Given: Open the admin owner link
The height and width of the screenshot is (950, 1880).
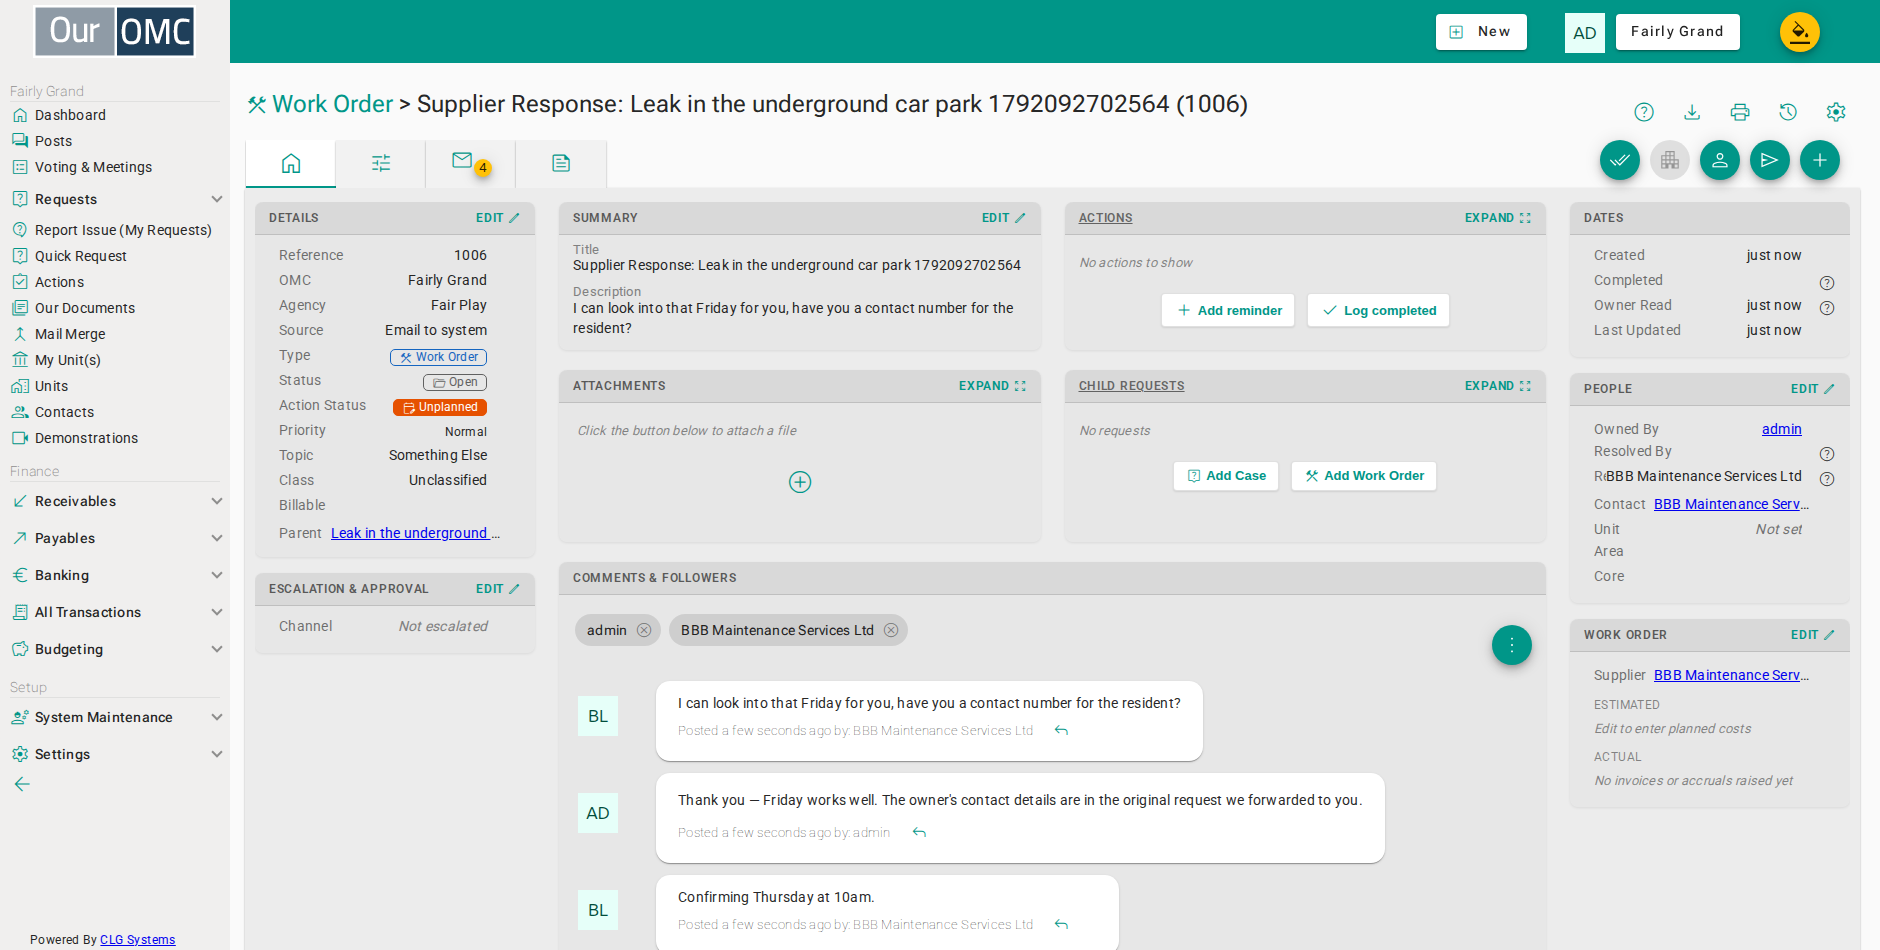Looking at the screenshot, I should [x=1781, y=429].
